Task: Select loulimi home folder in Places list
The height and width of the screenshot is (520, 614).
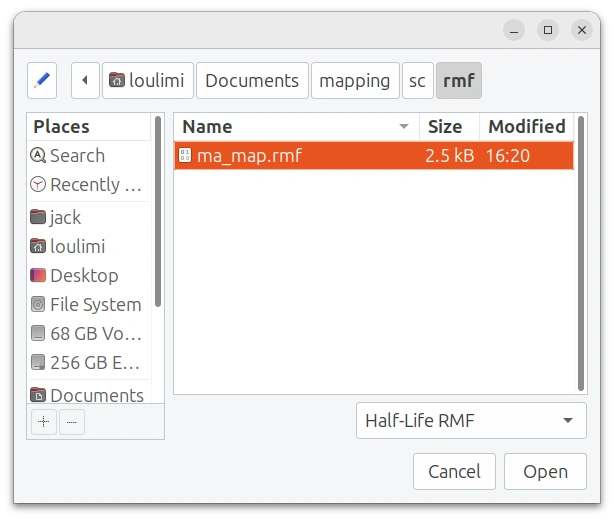Action: click(89, 246)
